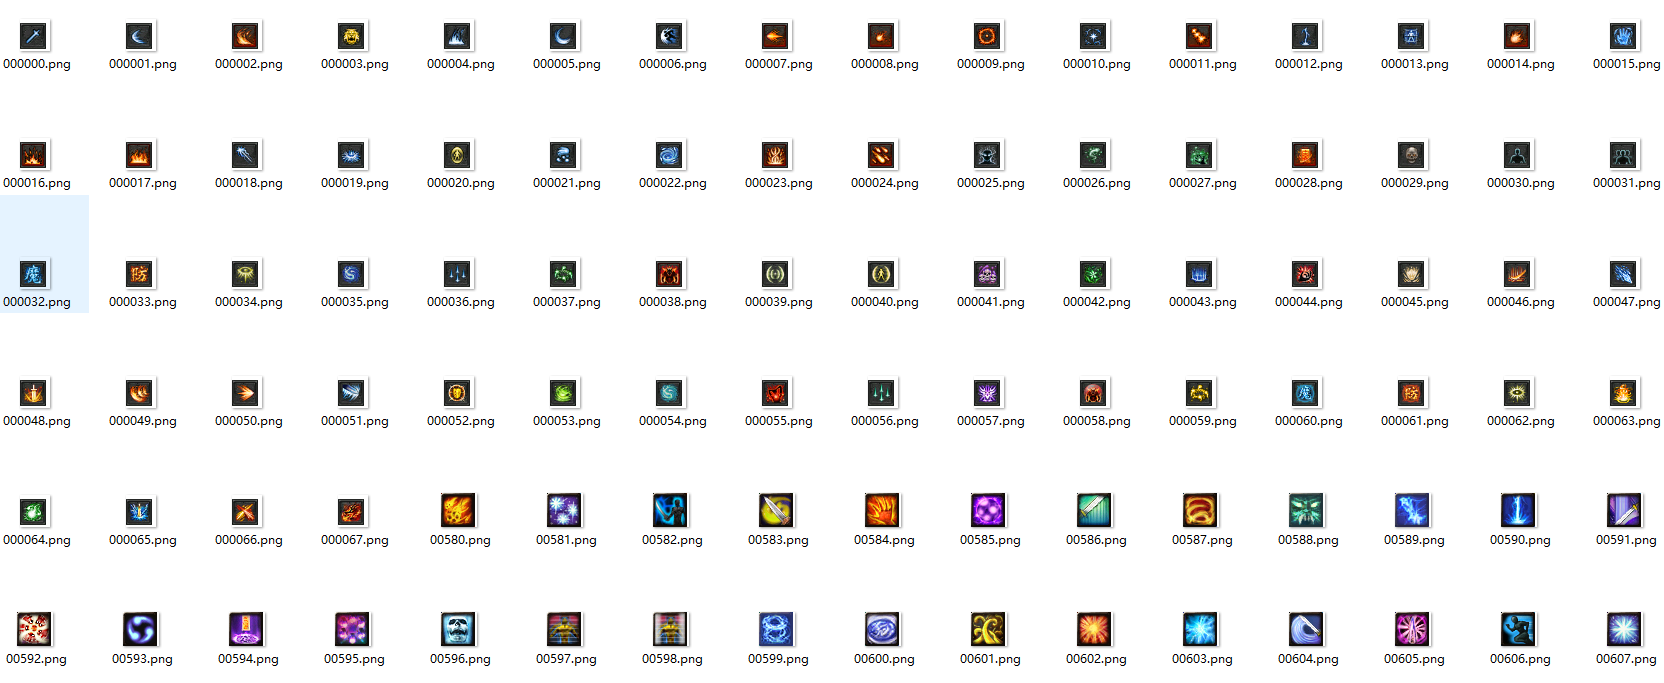Select the 000015.png blue hand icon
1664x683 pixels.
click(x=1624, y=37)
